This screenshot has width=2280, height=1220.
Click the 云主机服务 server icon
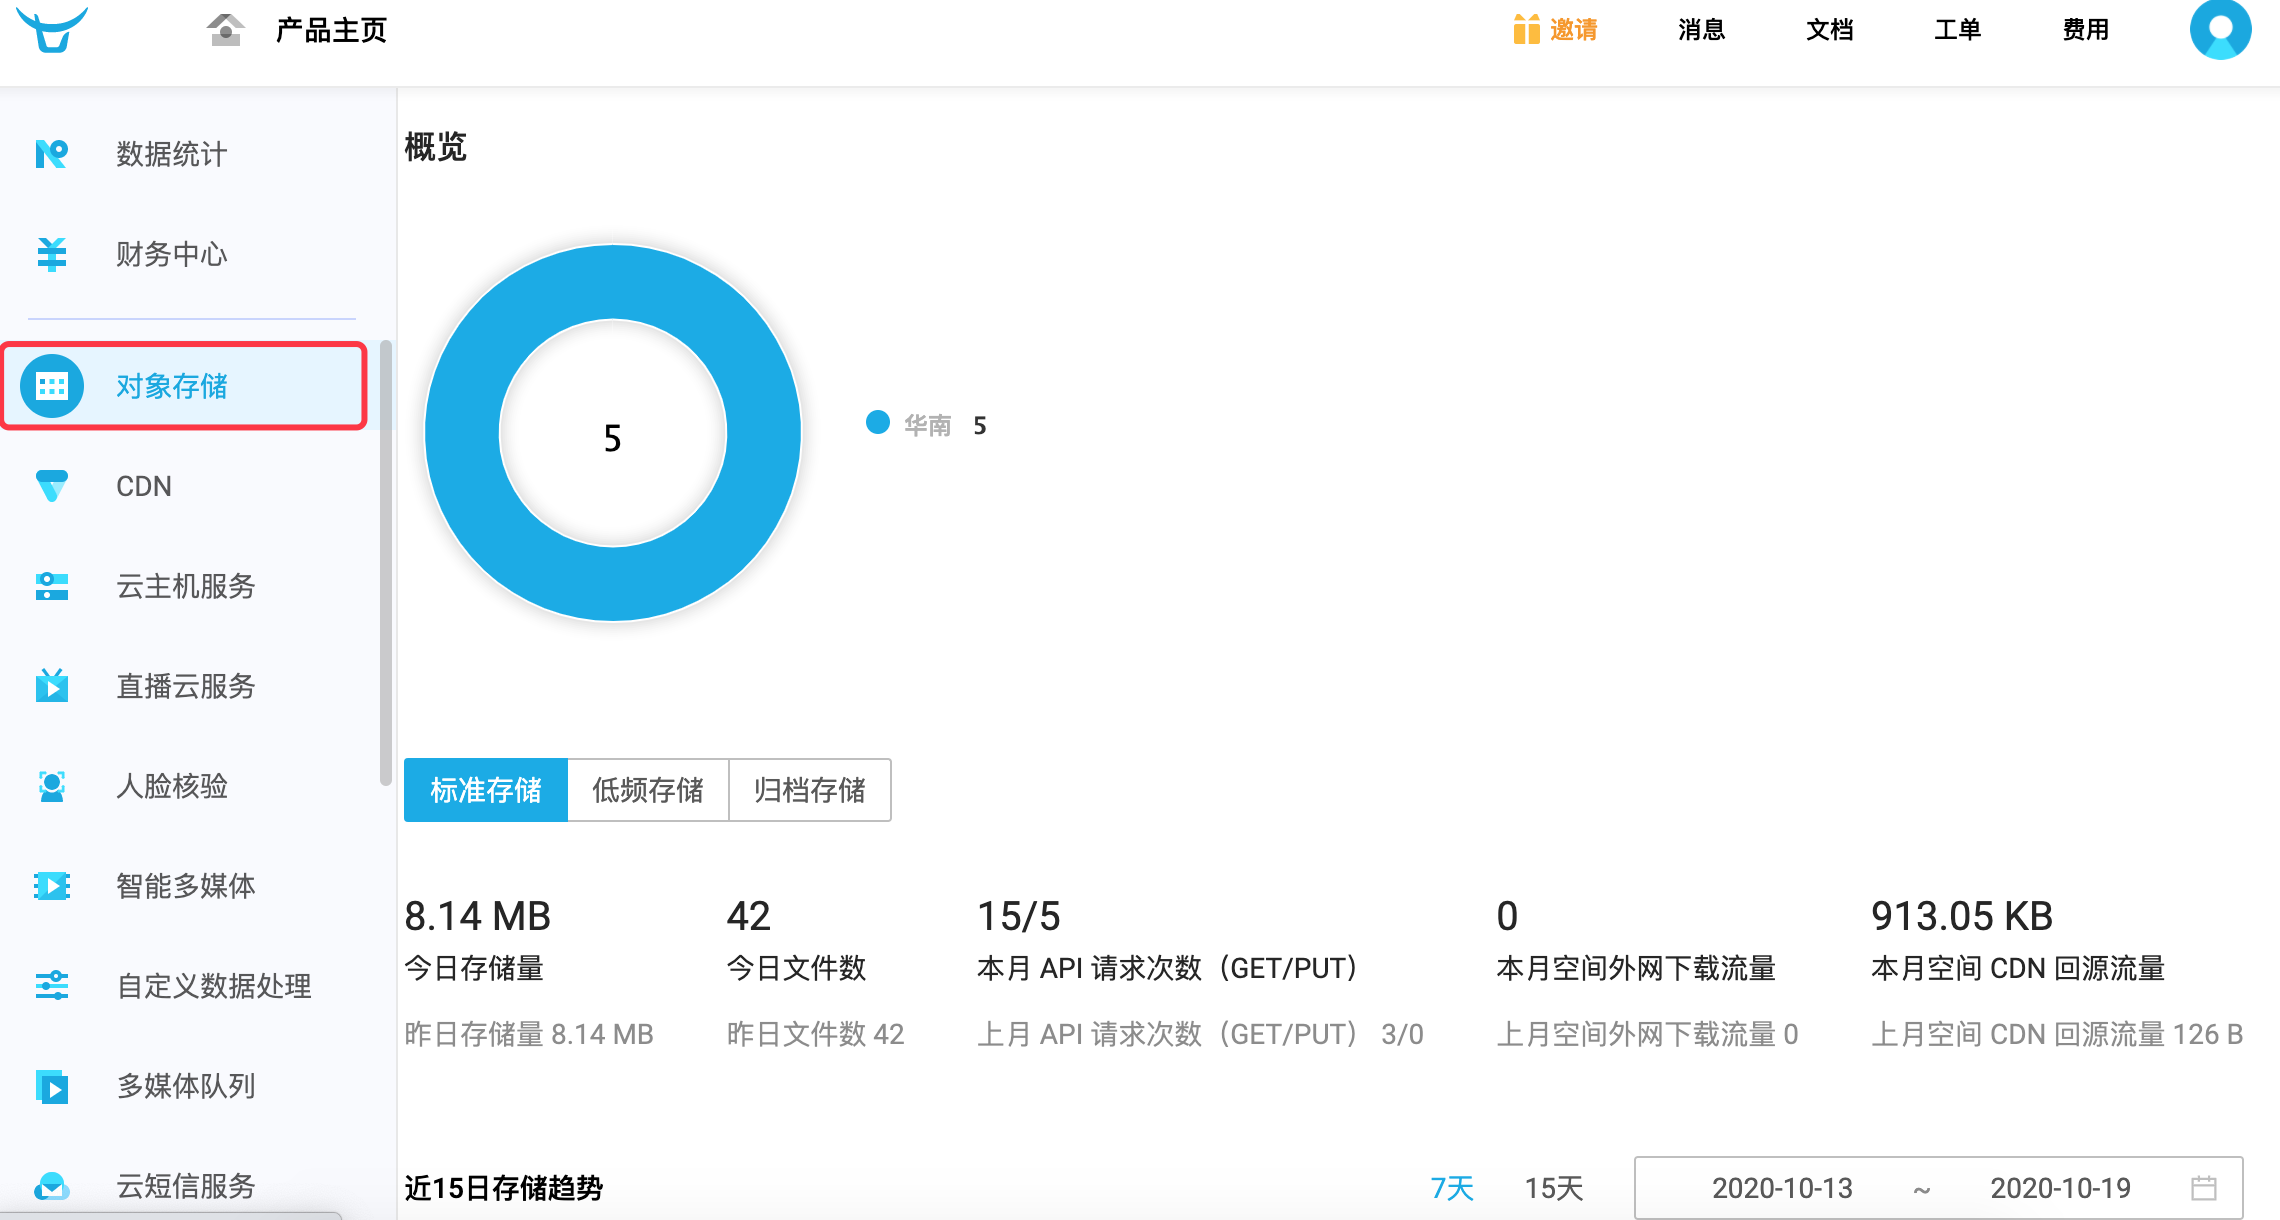(51, 586)
